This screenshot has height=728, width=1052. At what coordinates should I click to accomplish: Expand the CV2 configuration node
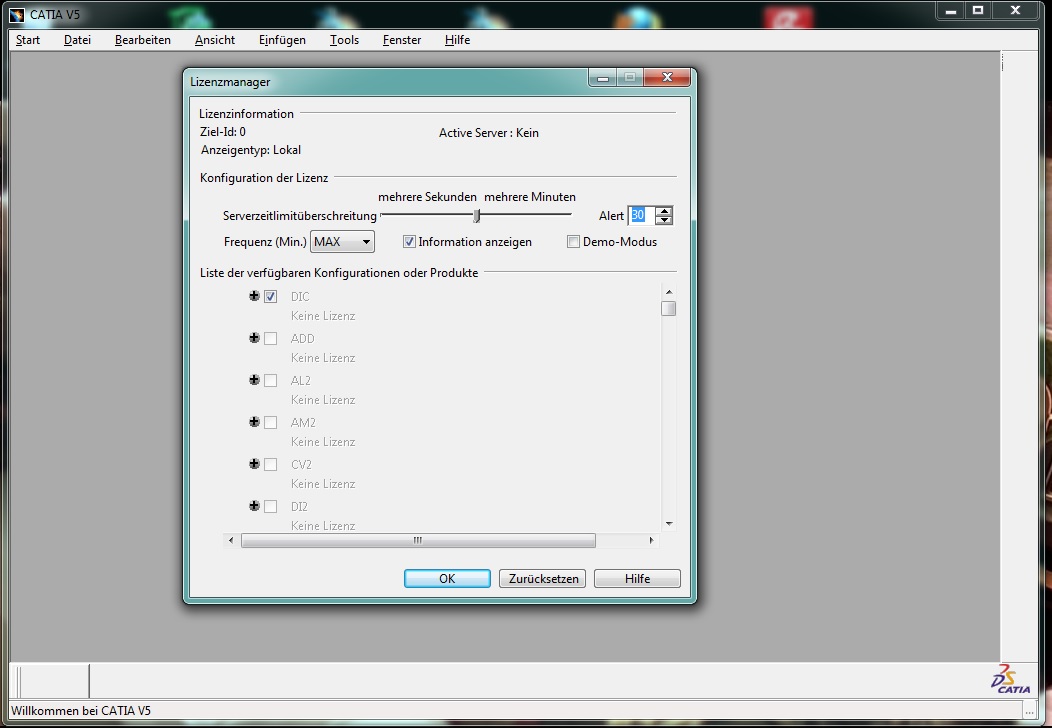point(254,464)
